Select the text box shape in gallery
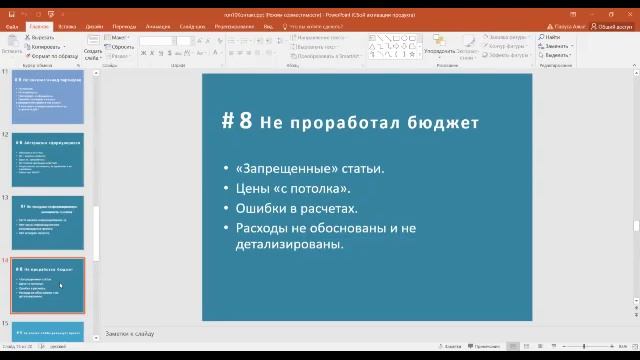The width and height of the screenshot is (640, 360). coord(372,38)
